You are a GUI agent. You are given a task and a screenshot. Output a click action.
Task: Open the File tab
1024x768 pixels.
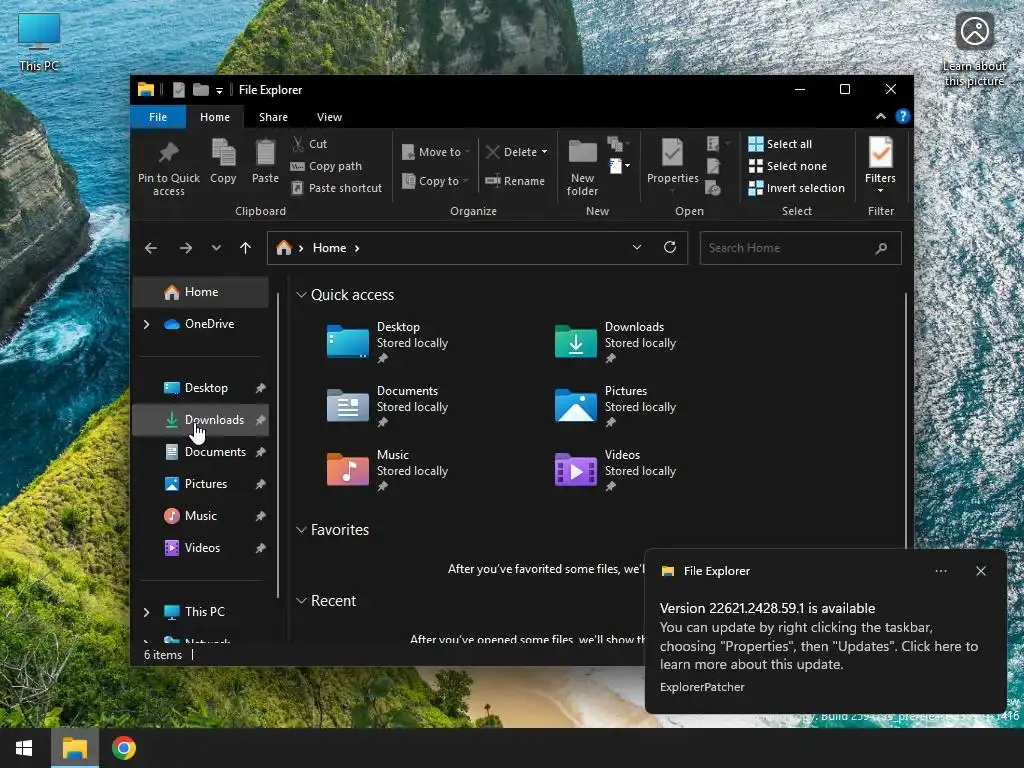[158, 117]
